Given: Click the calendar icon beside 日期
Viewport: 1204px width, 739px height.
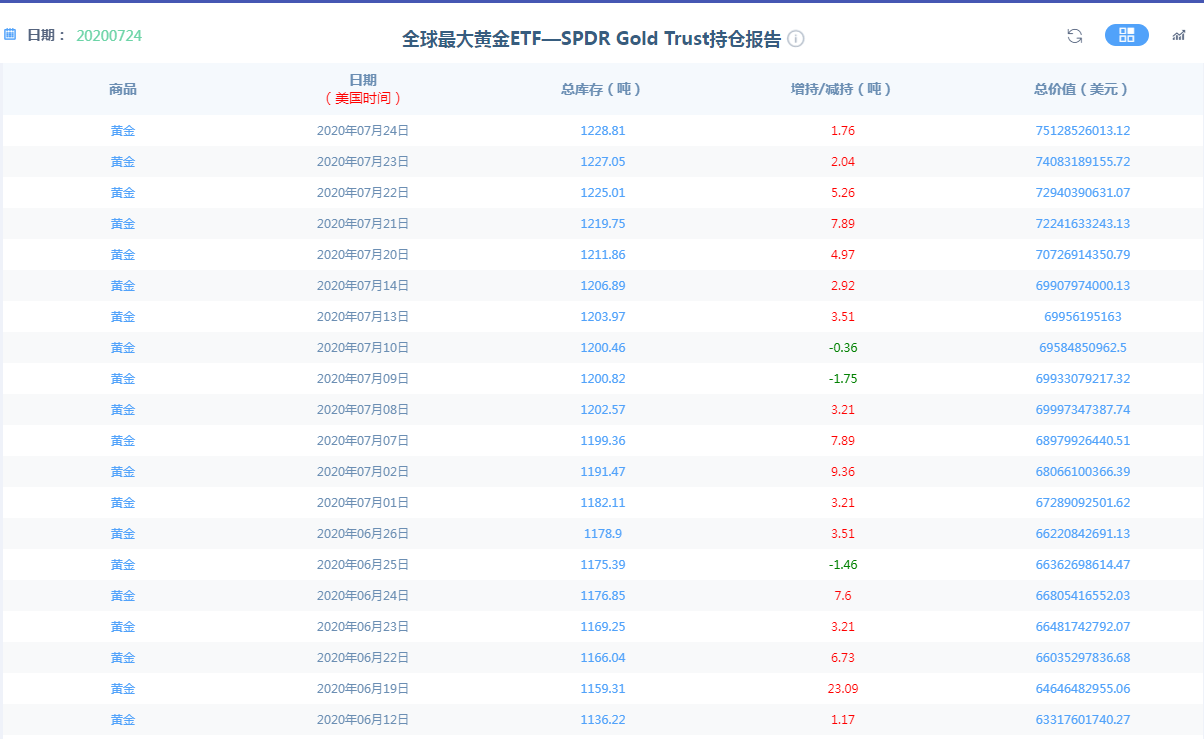Looking at the screenshot, I should pyautogui.click(x=10, y=35).
